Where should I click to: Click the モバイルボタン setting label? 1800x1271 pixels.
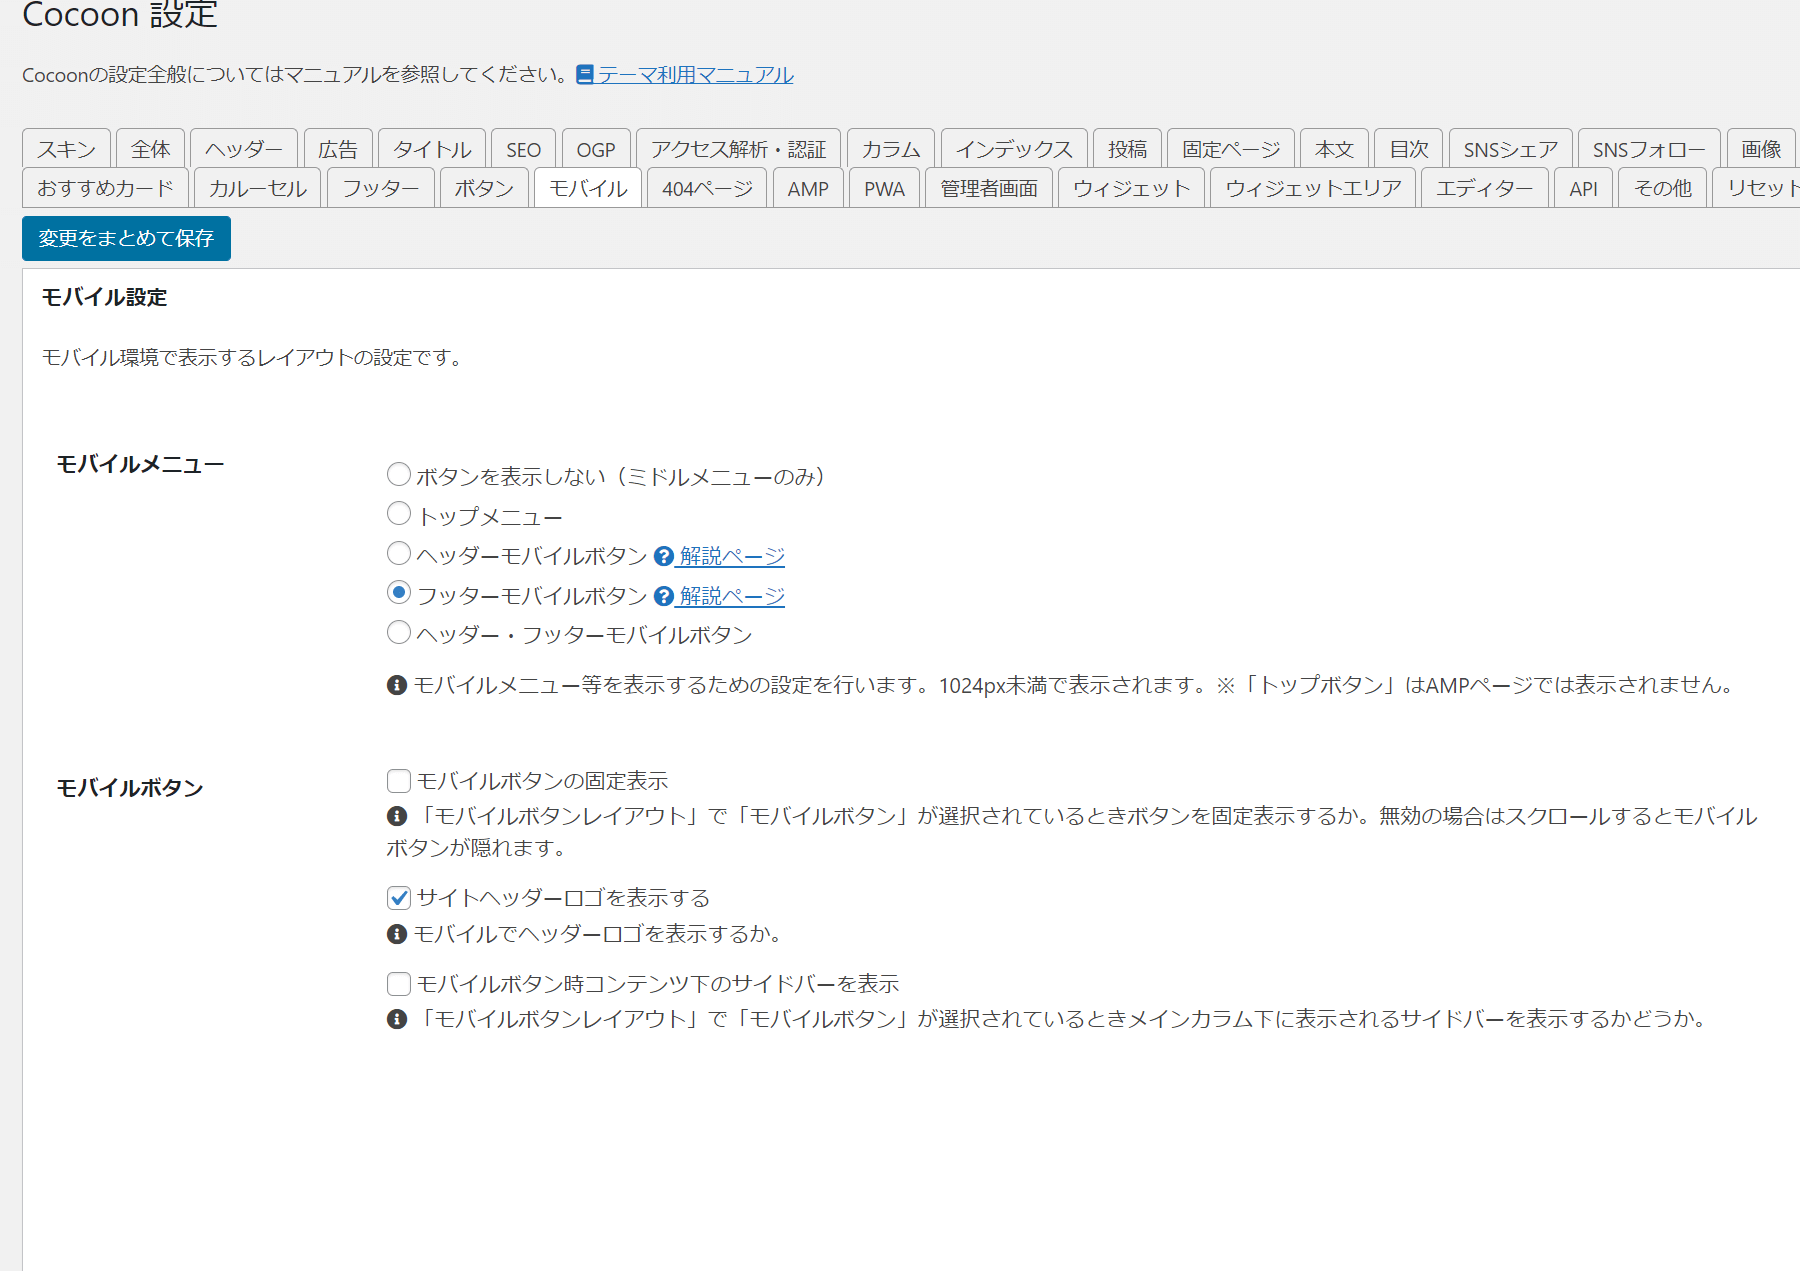pos(130,788)
